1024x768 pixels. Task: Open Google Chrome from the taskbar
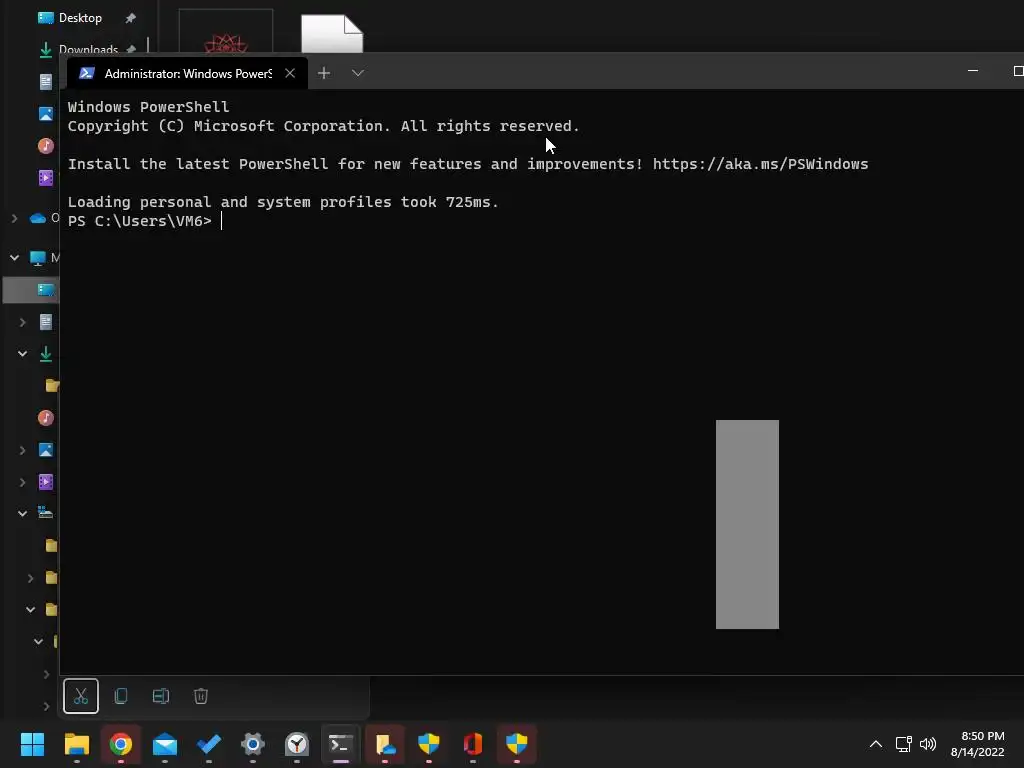[121, 744]
